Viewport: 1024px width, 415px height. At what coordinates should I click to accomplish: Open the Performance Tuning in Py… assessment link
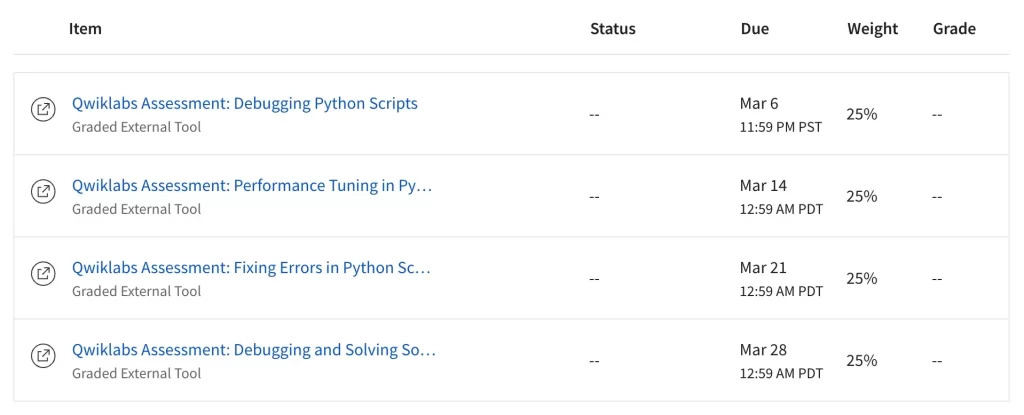[x=252, y=185]
